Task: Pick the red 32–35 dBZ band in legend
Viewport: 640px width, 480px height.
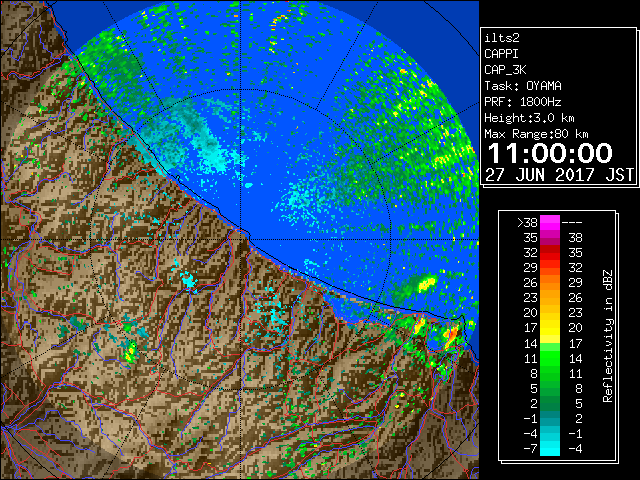Action: (x=550, y=253)
